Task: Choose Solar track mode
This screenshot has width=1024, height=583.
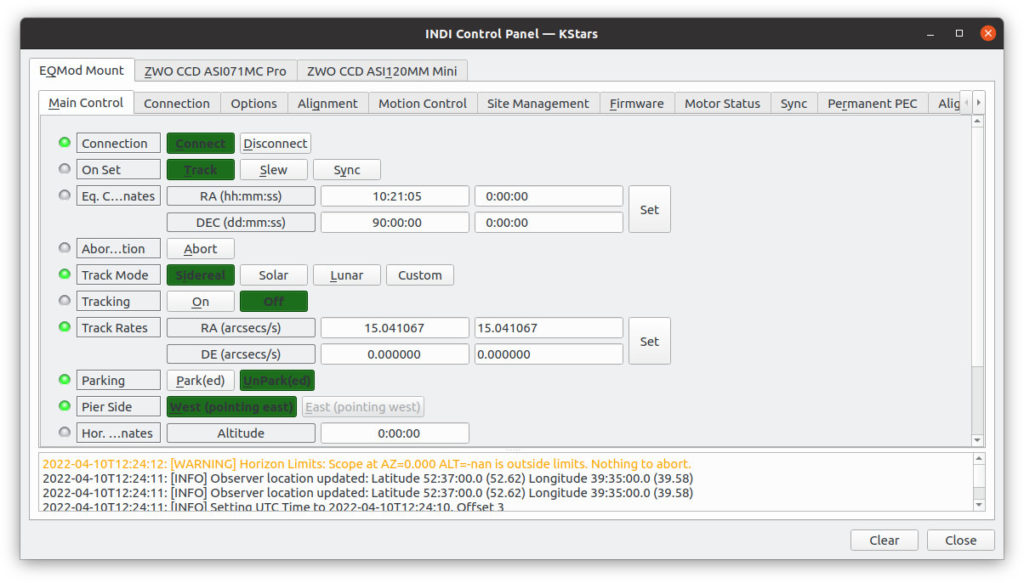Action: [x=274, y=275]
